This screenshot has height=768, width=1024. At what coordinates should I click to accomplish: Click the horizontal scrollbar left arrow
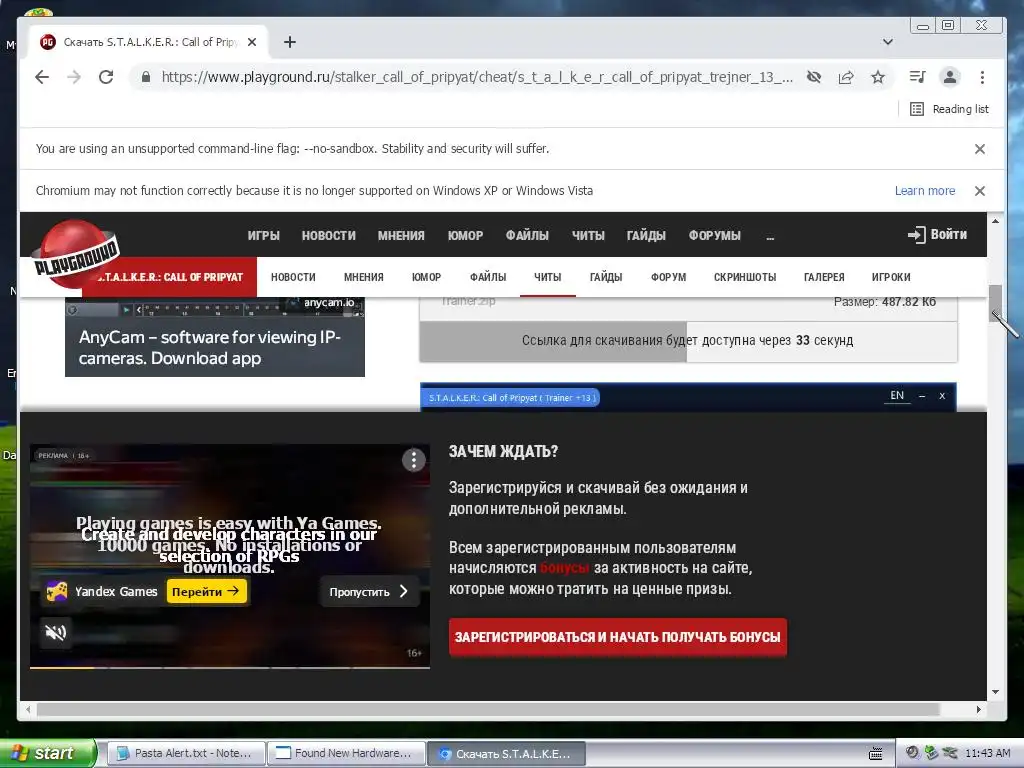coord(27,709)
